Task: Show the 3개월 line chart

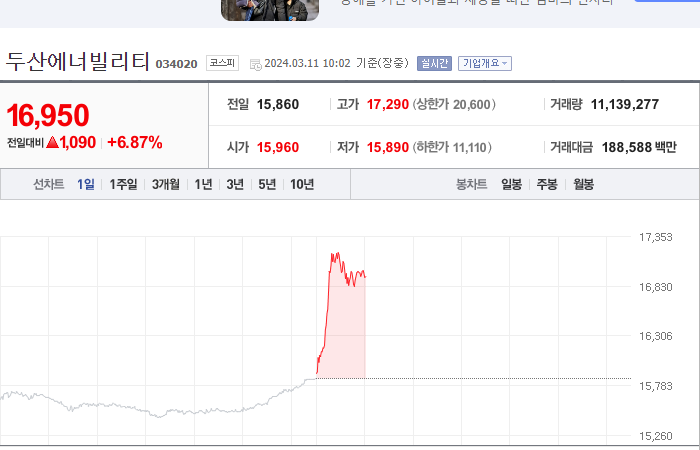Action: pyautogui.click(x=166, y=184)
